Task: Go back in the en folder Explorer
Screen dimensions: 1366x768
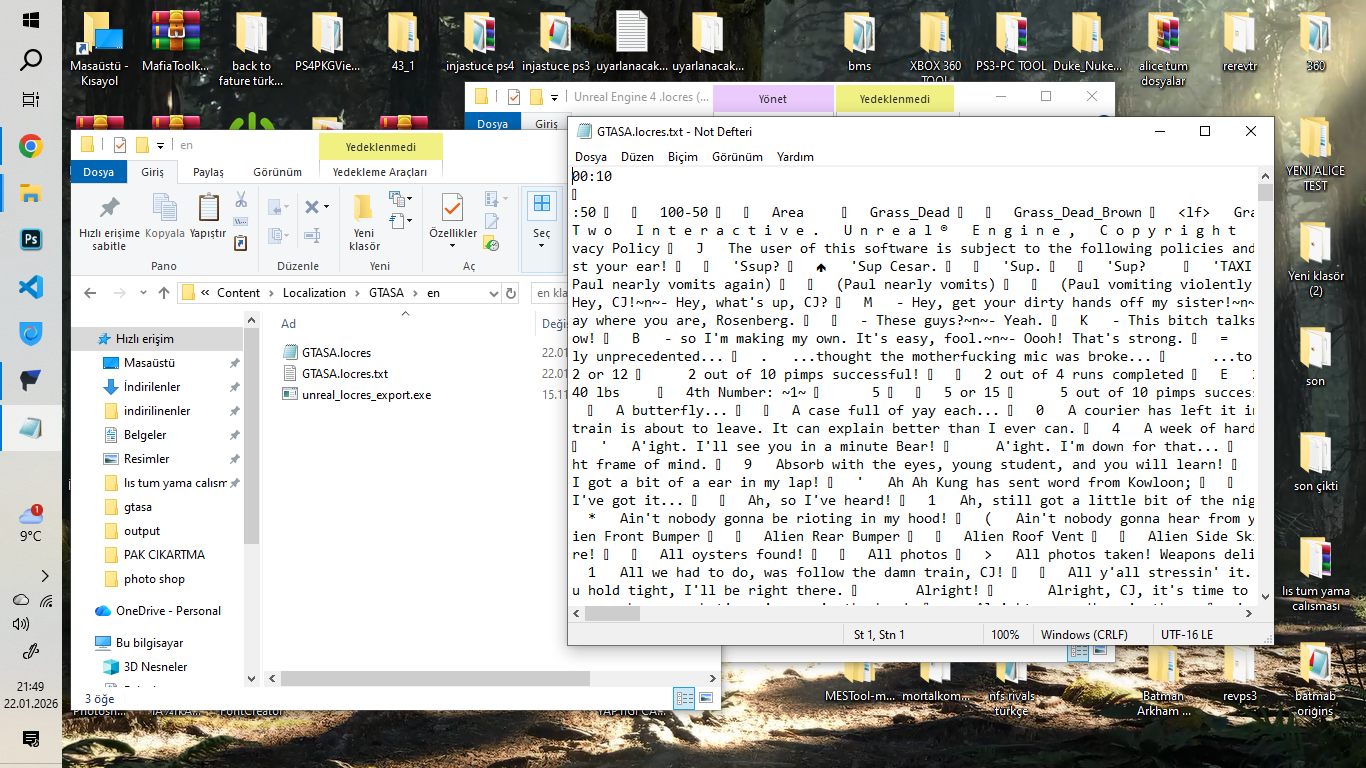Action: pos(89,293)
